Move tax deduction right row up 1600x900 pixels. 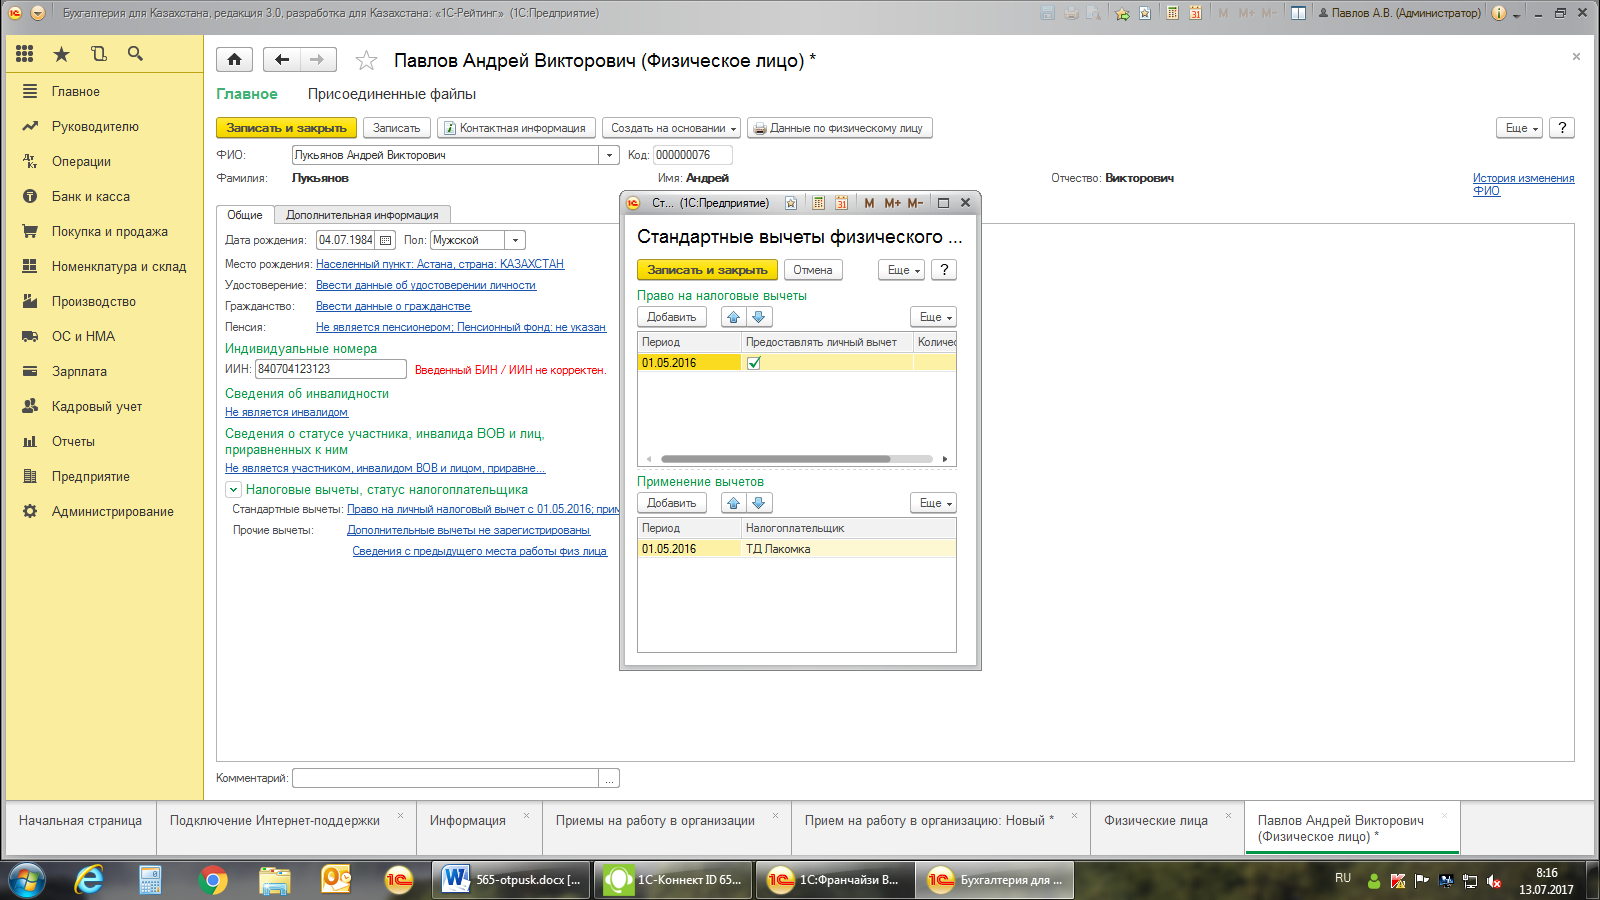[734, 317]
